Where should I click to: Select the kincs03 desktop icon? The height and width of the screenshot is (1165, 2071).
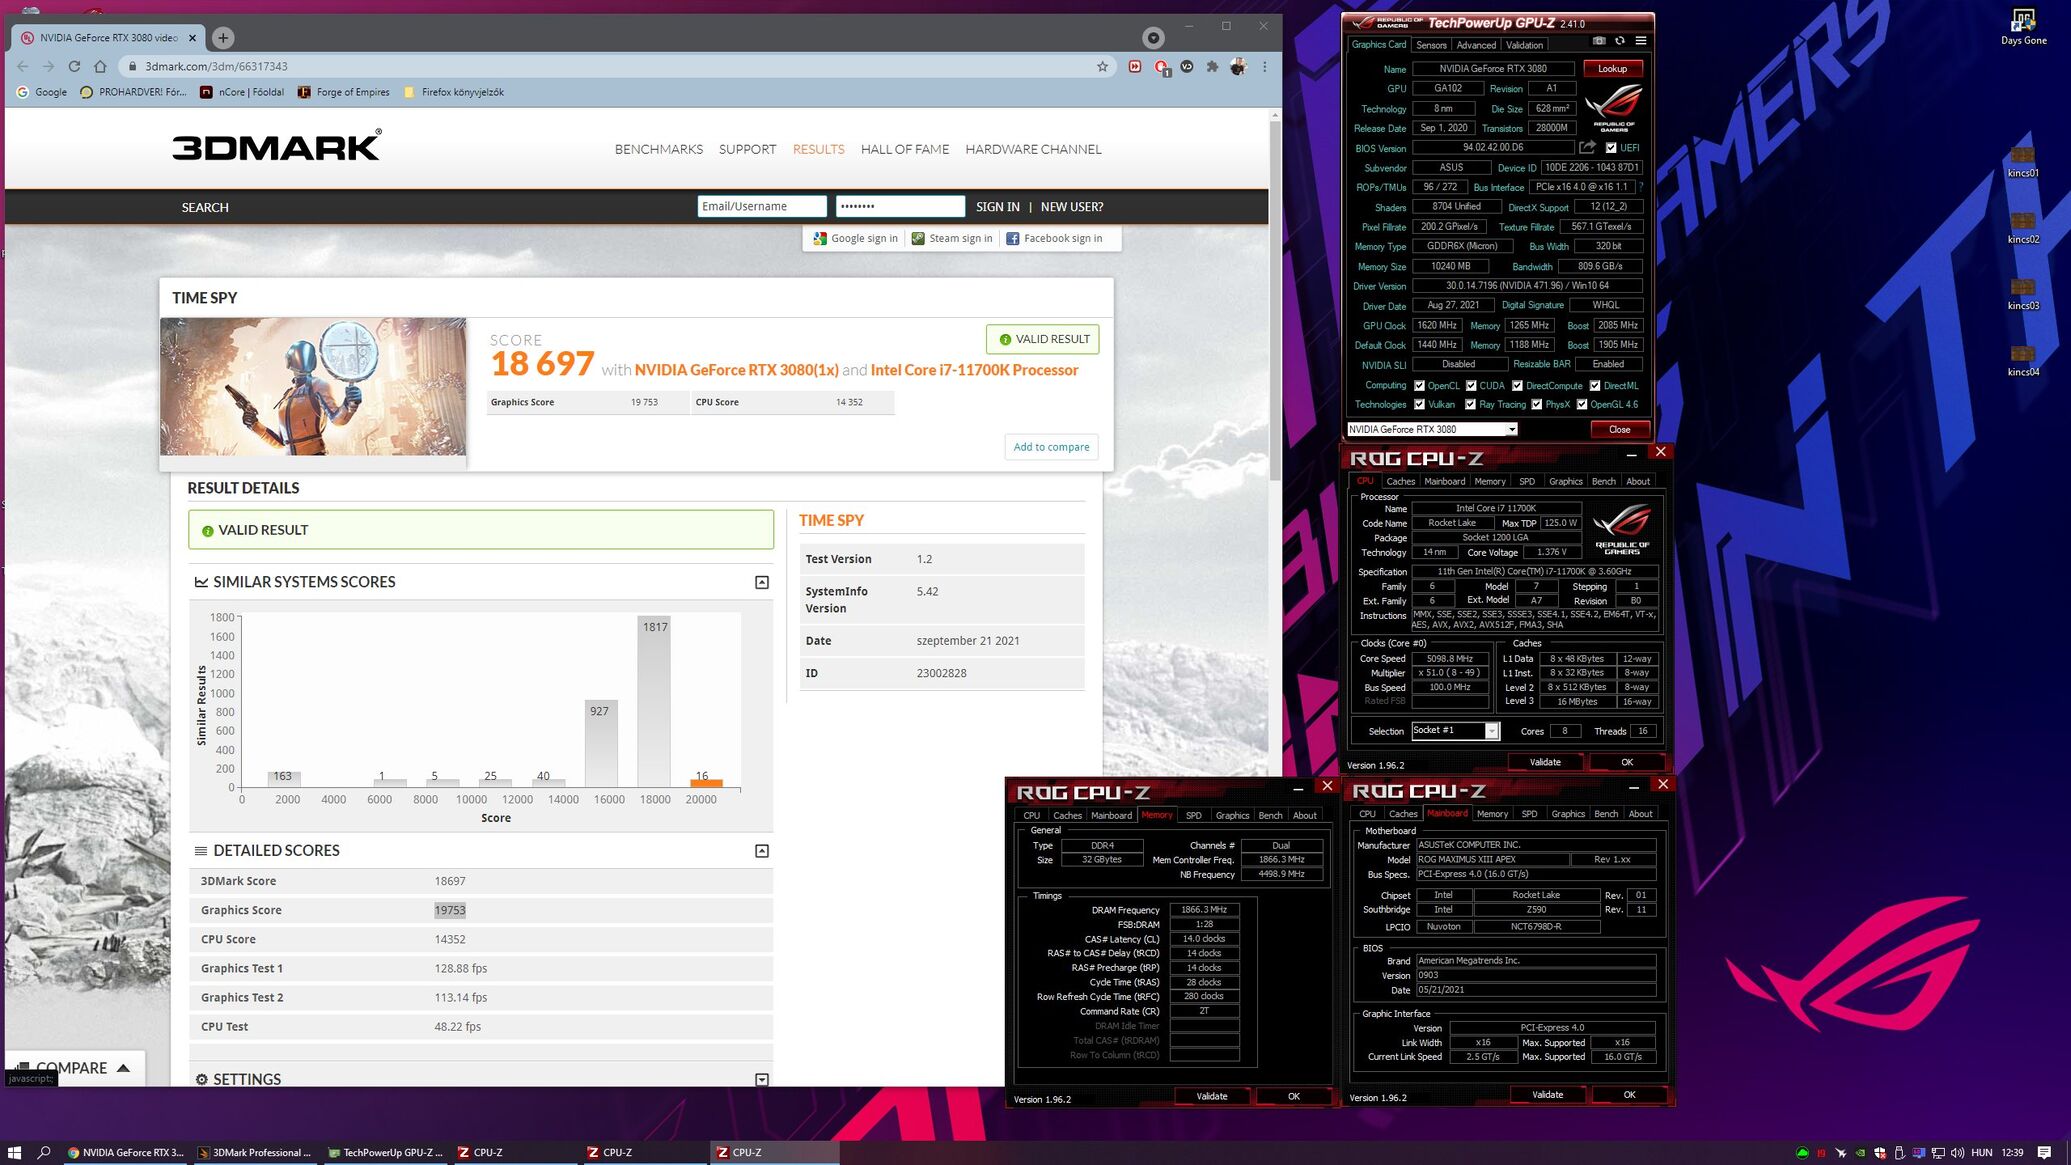[2022, 295]
